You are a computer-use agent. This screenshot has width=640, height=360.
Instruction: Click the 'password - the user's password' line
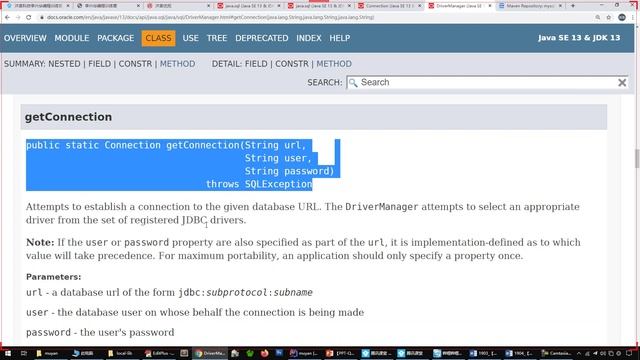[x=100, y=333]
